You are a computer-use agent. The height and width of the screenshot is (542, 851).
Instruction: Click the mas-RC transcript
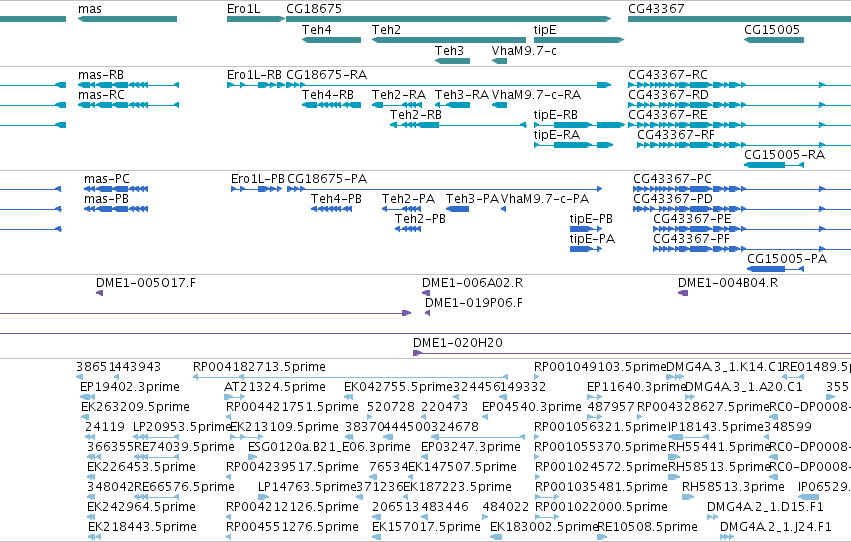click(x=128, y=105)
